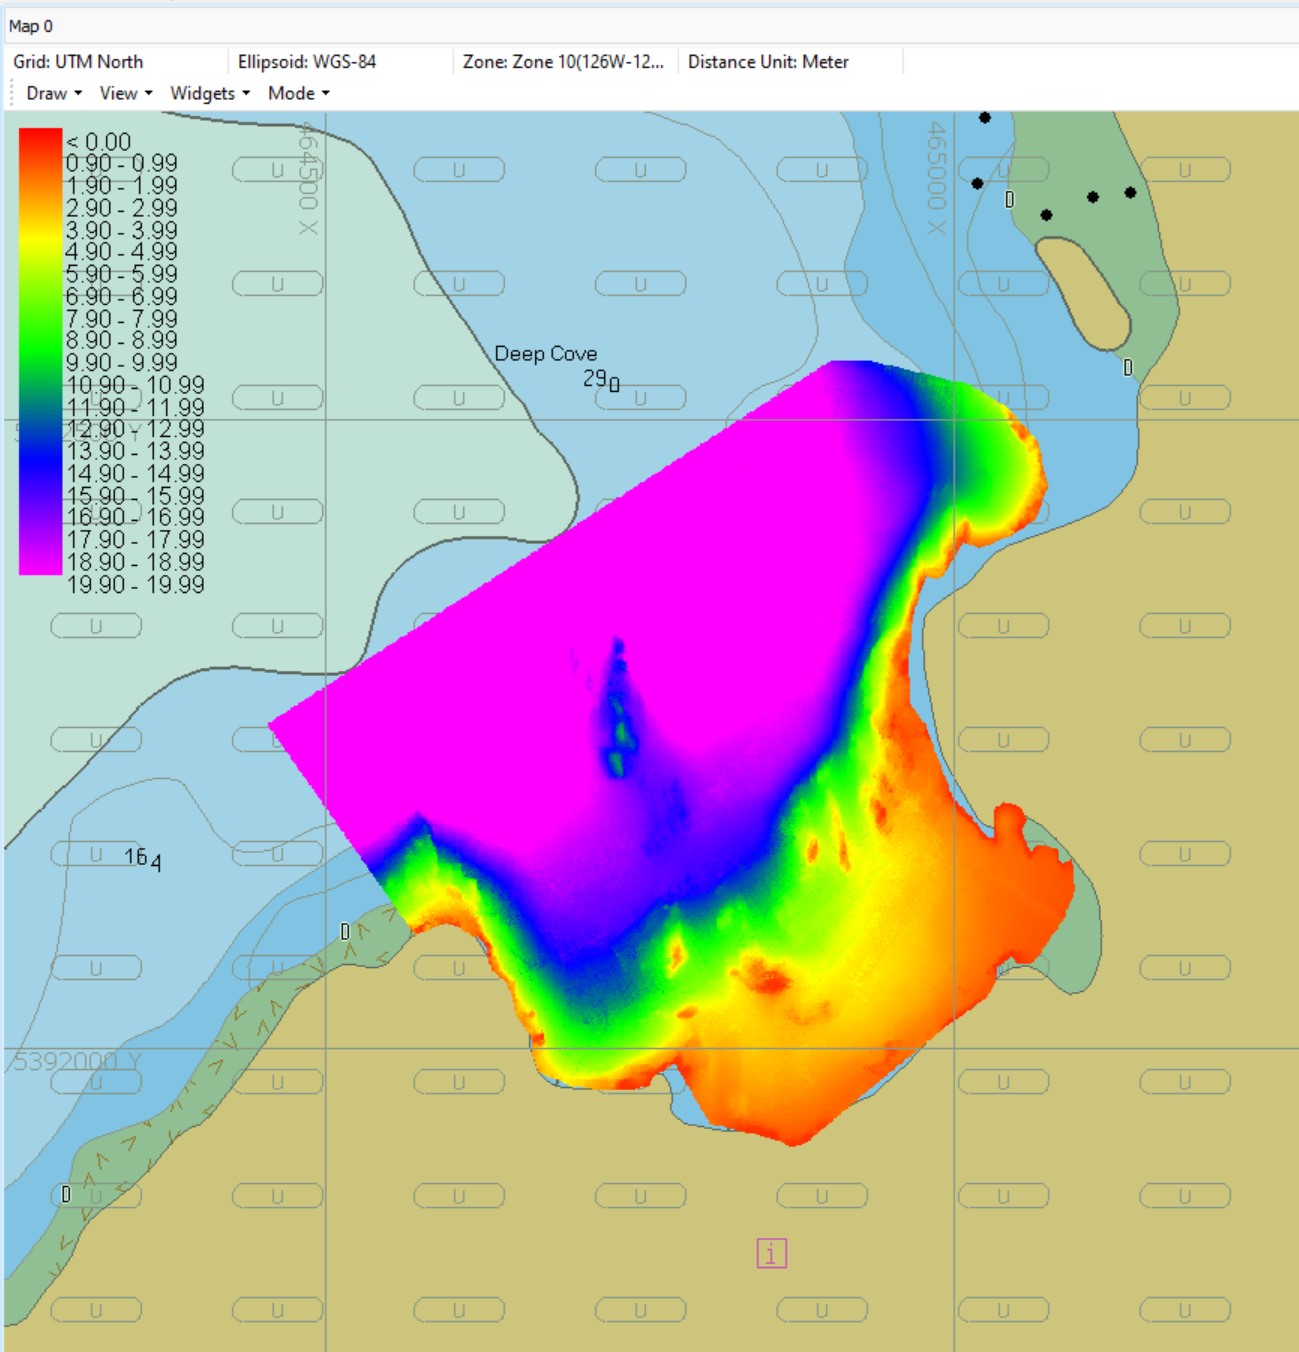Click the Distance Unit: Meter field
Screen dimensions: 1299x1352
coord(767,62)
